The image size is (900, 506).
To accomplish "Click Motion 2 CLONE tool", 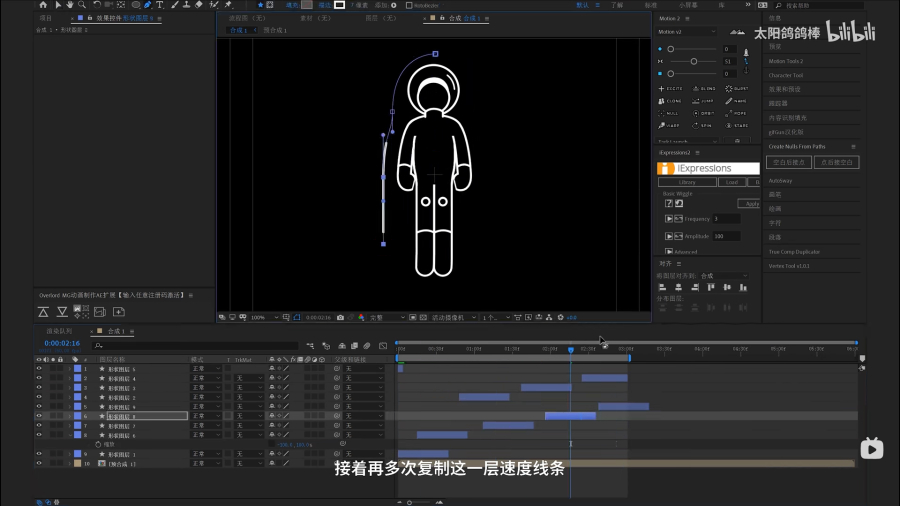I will click(670, 101).
